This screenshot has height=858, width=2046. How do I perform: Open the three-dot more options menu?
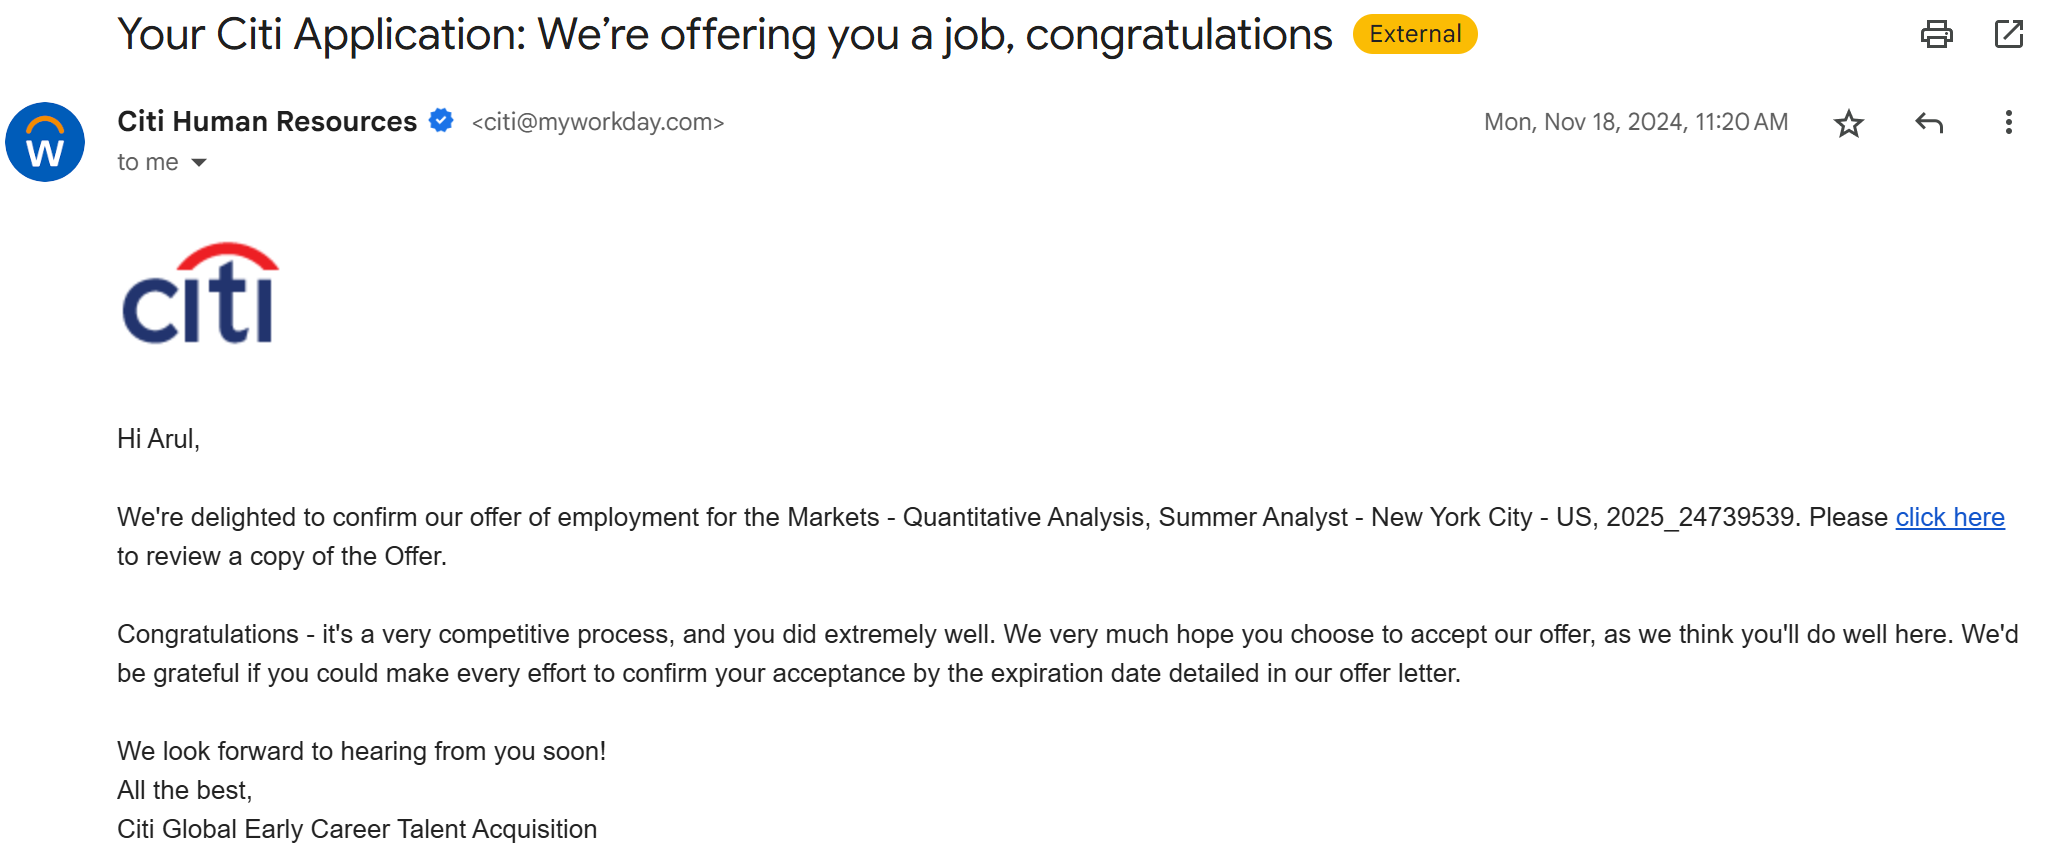(2008, 122)
